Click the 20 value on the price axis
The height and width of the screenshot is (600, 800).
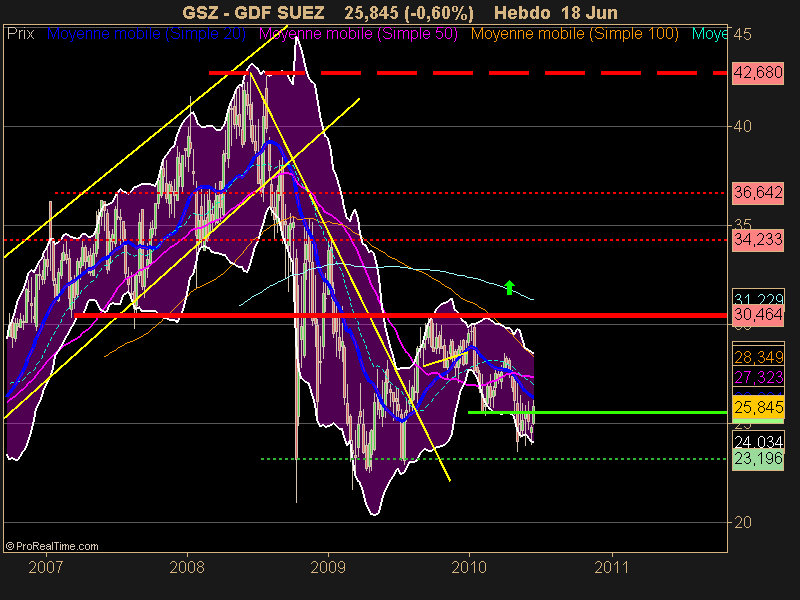(742, 522)
